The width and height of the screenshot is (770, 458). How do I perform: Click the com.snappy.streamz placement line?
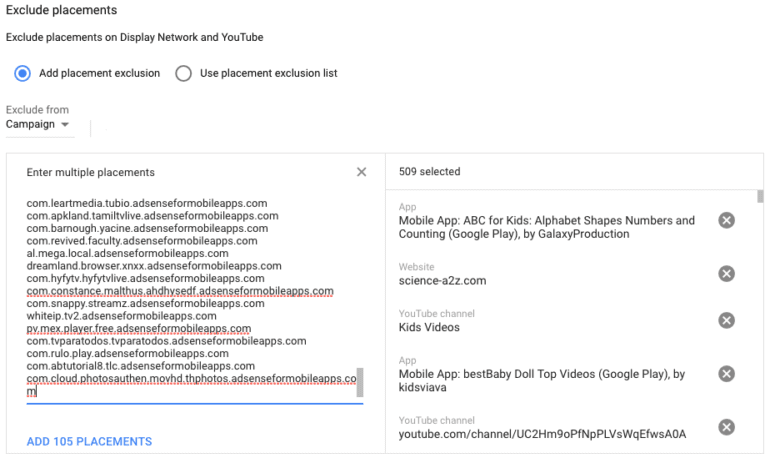coord(145,303)
